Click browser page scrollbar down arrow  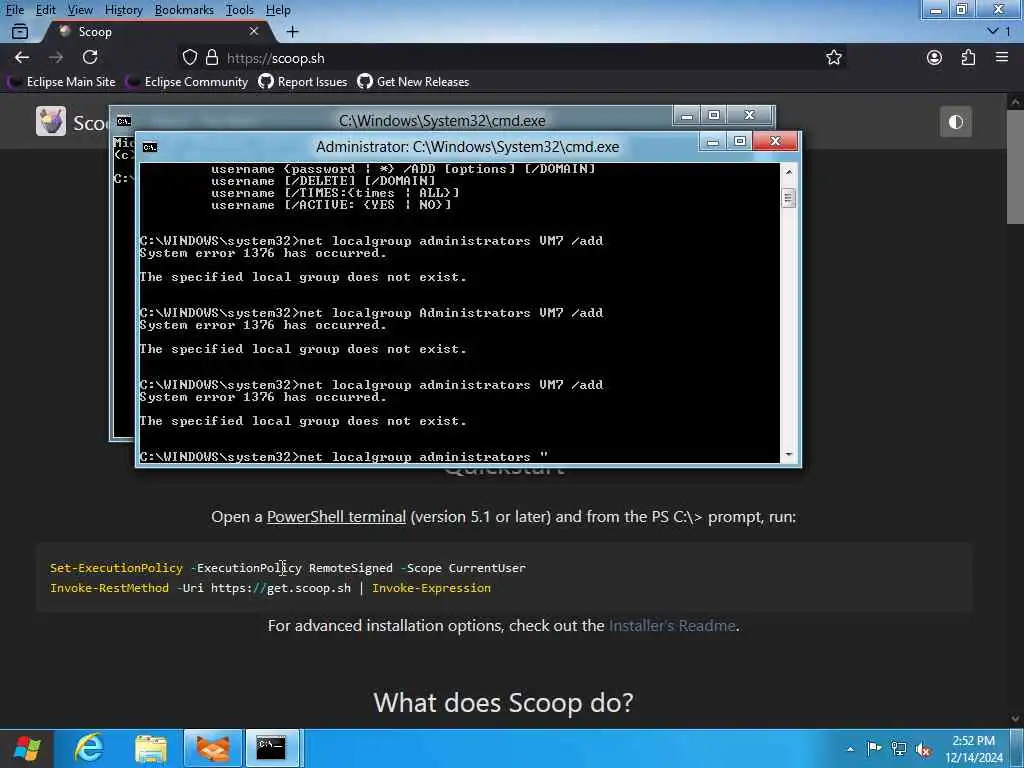tap(1015, 719)
